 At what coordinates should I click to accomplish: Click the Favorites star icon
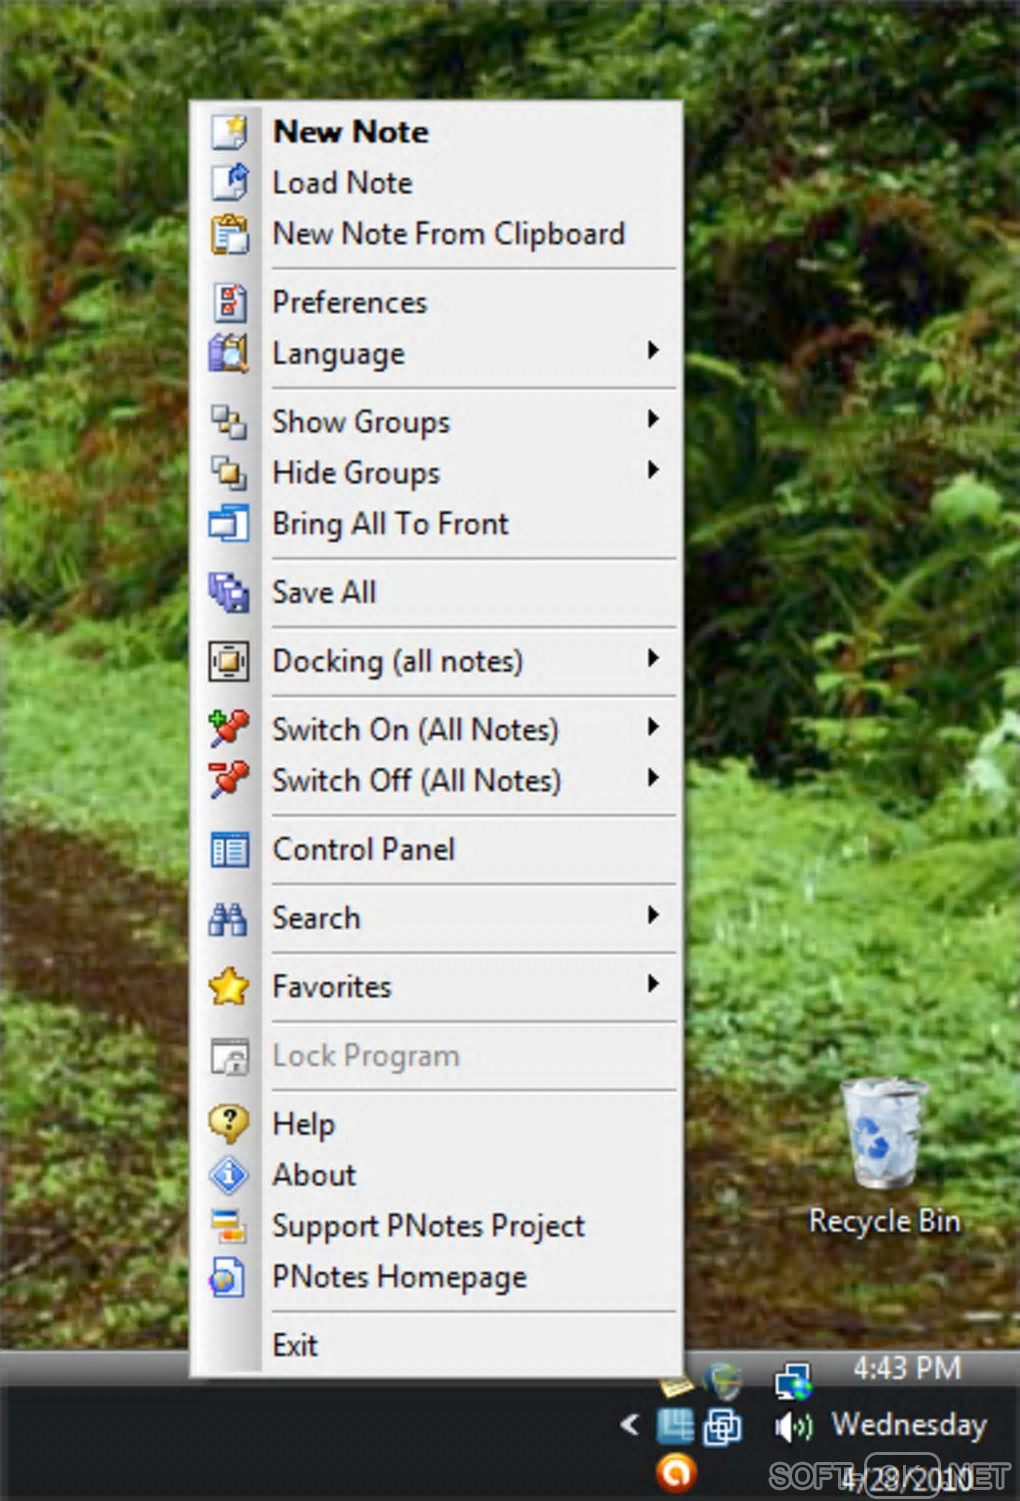[x=229, y=987]
